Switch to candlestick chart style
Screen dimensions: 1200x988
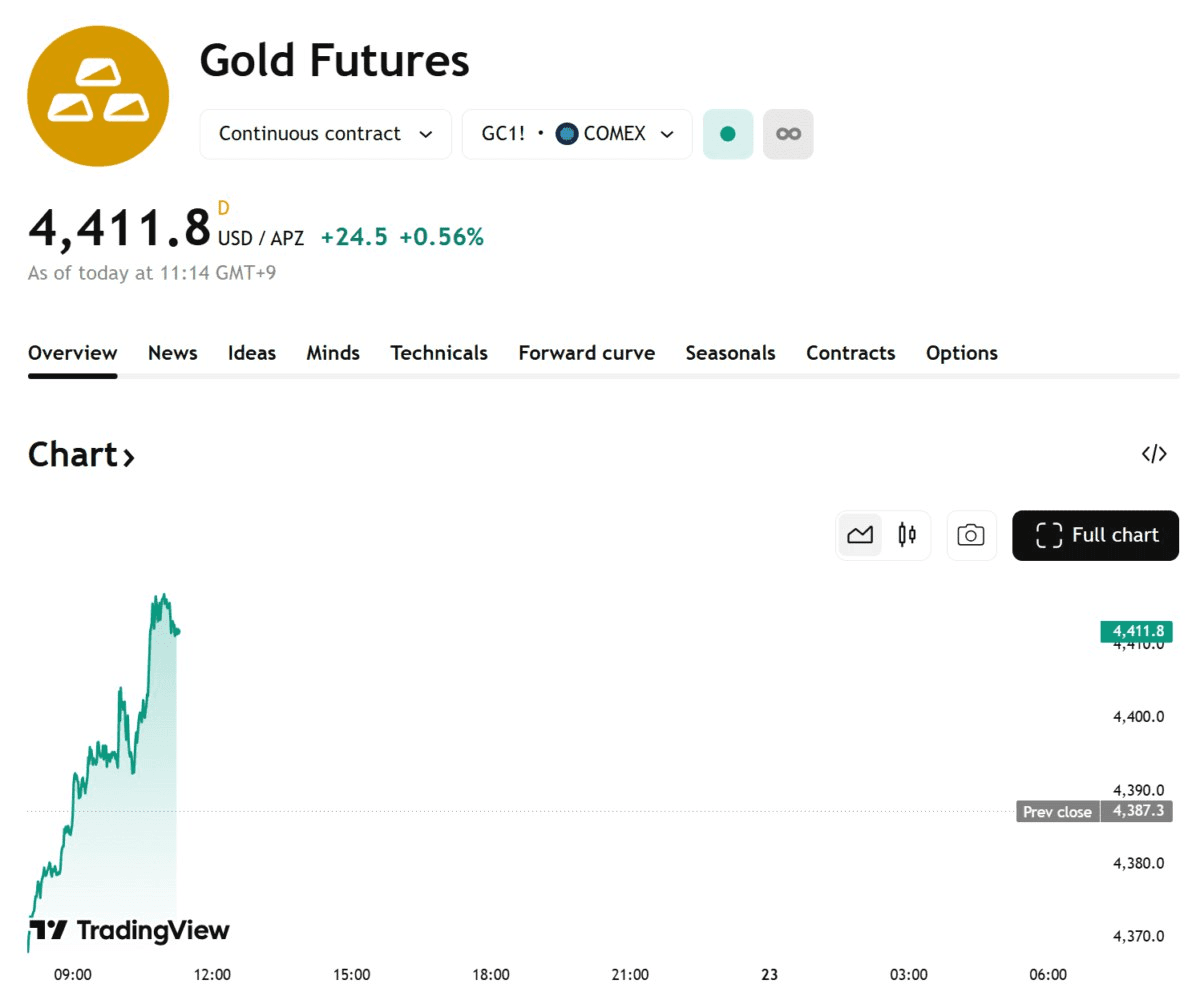[x=907, y=535]
